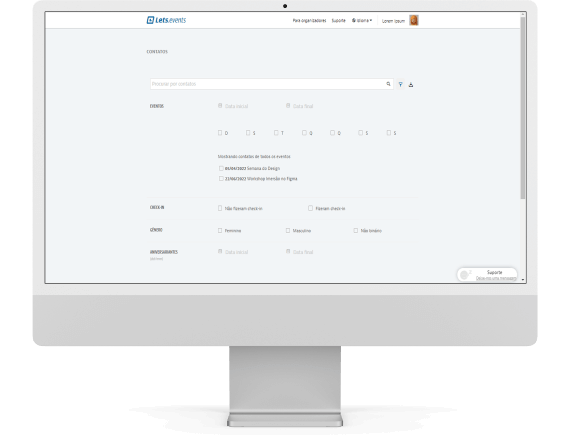Open the Lorem Ipsum user menu
Screen dimensions: 570x447
pyautogui.click(x=393, y=21)
